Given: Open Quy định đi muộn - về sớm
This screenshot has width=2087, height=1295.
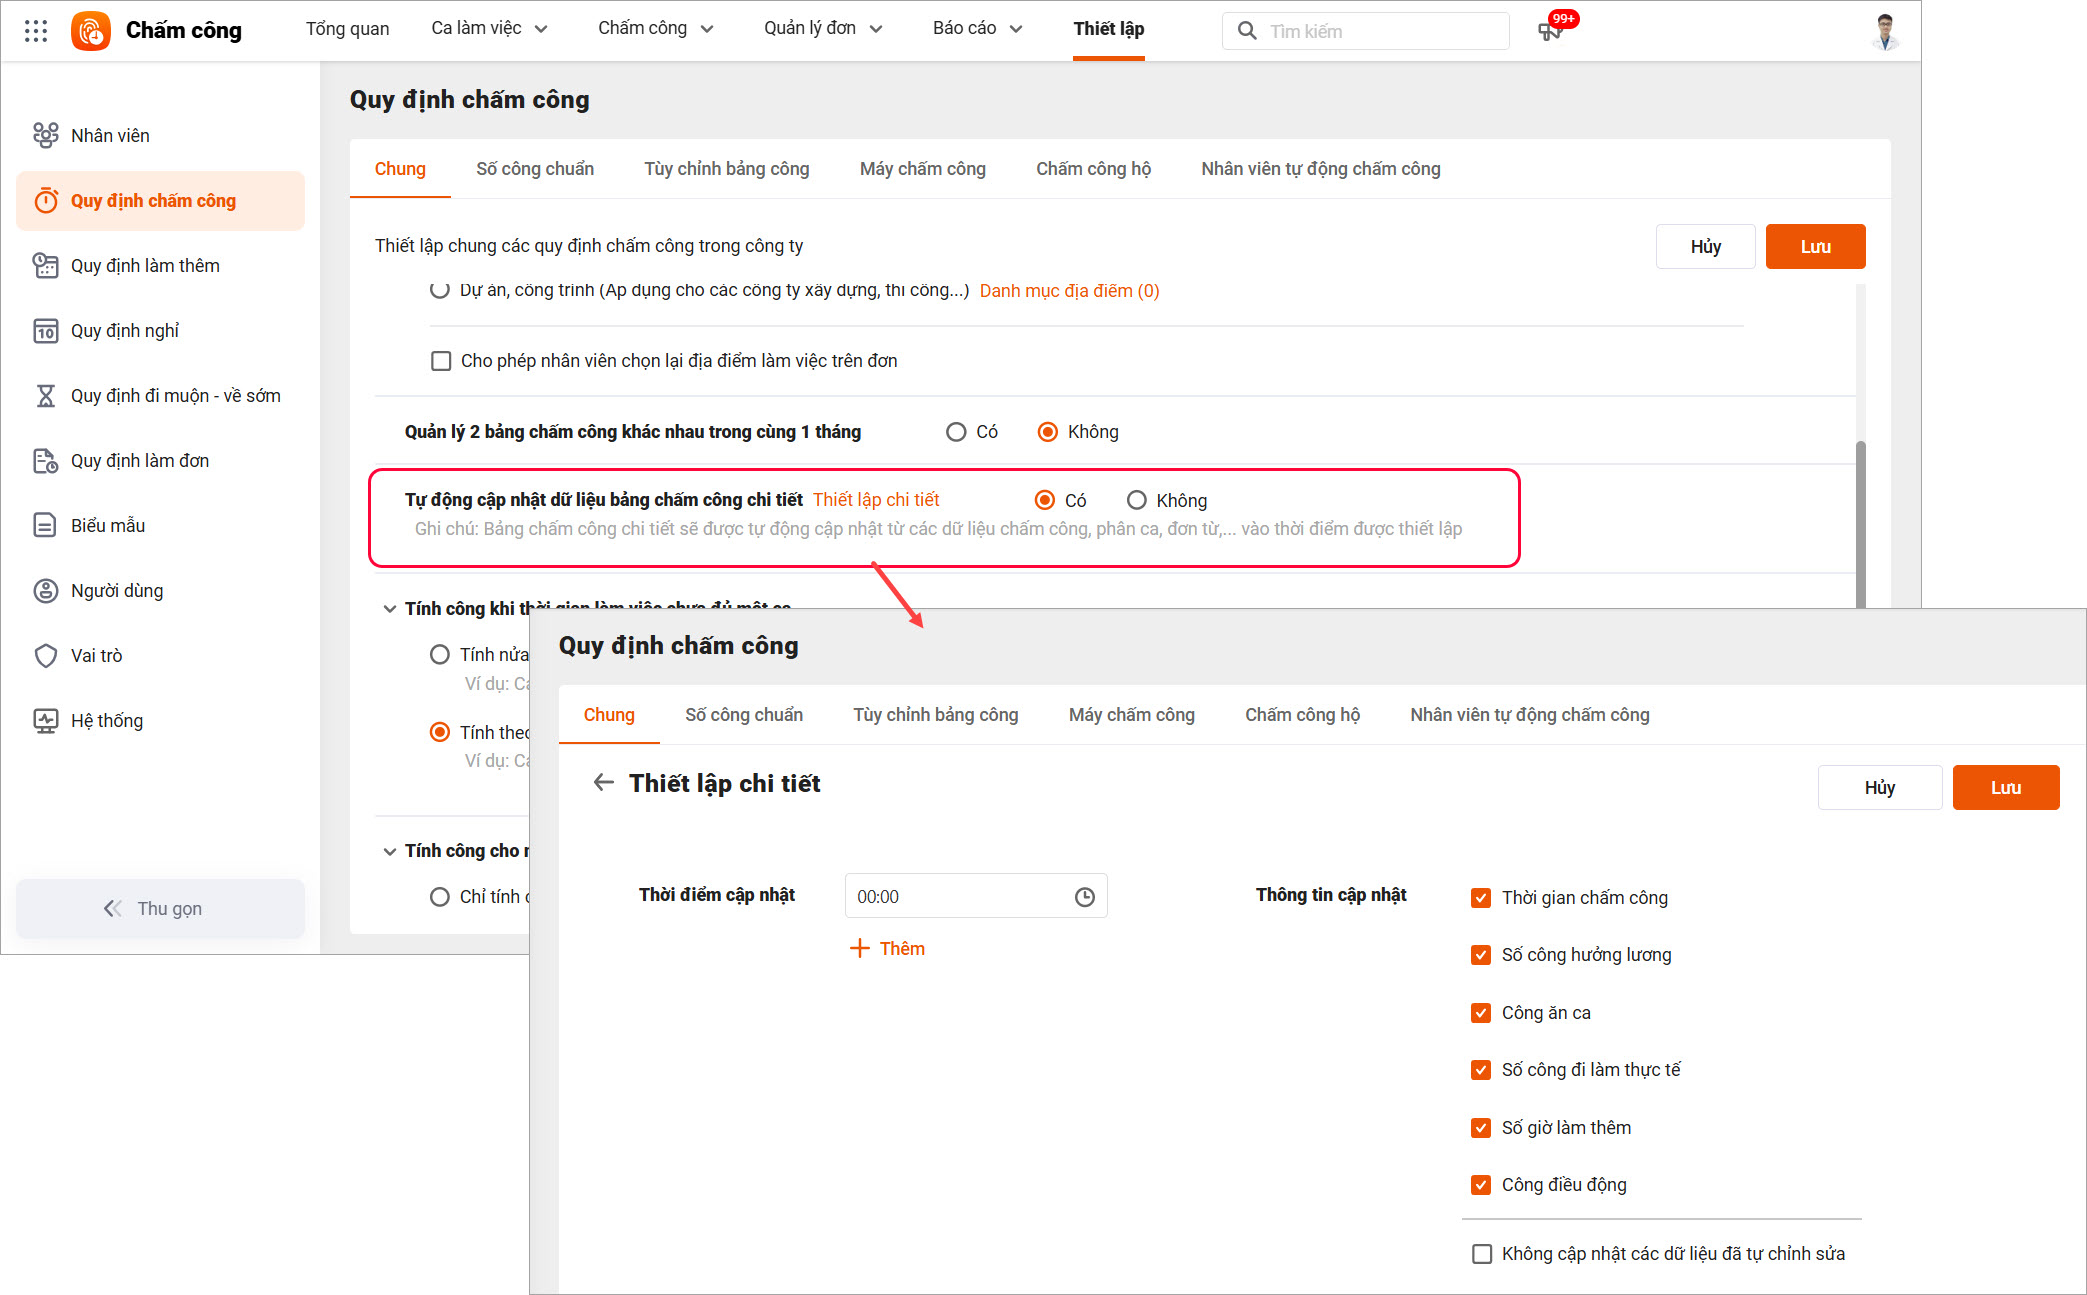Looking at the screenshot, I should 175,396.
